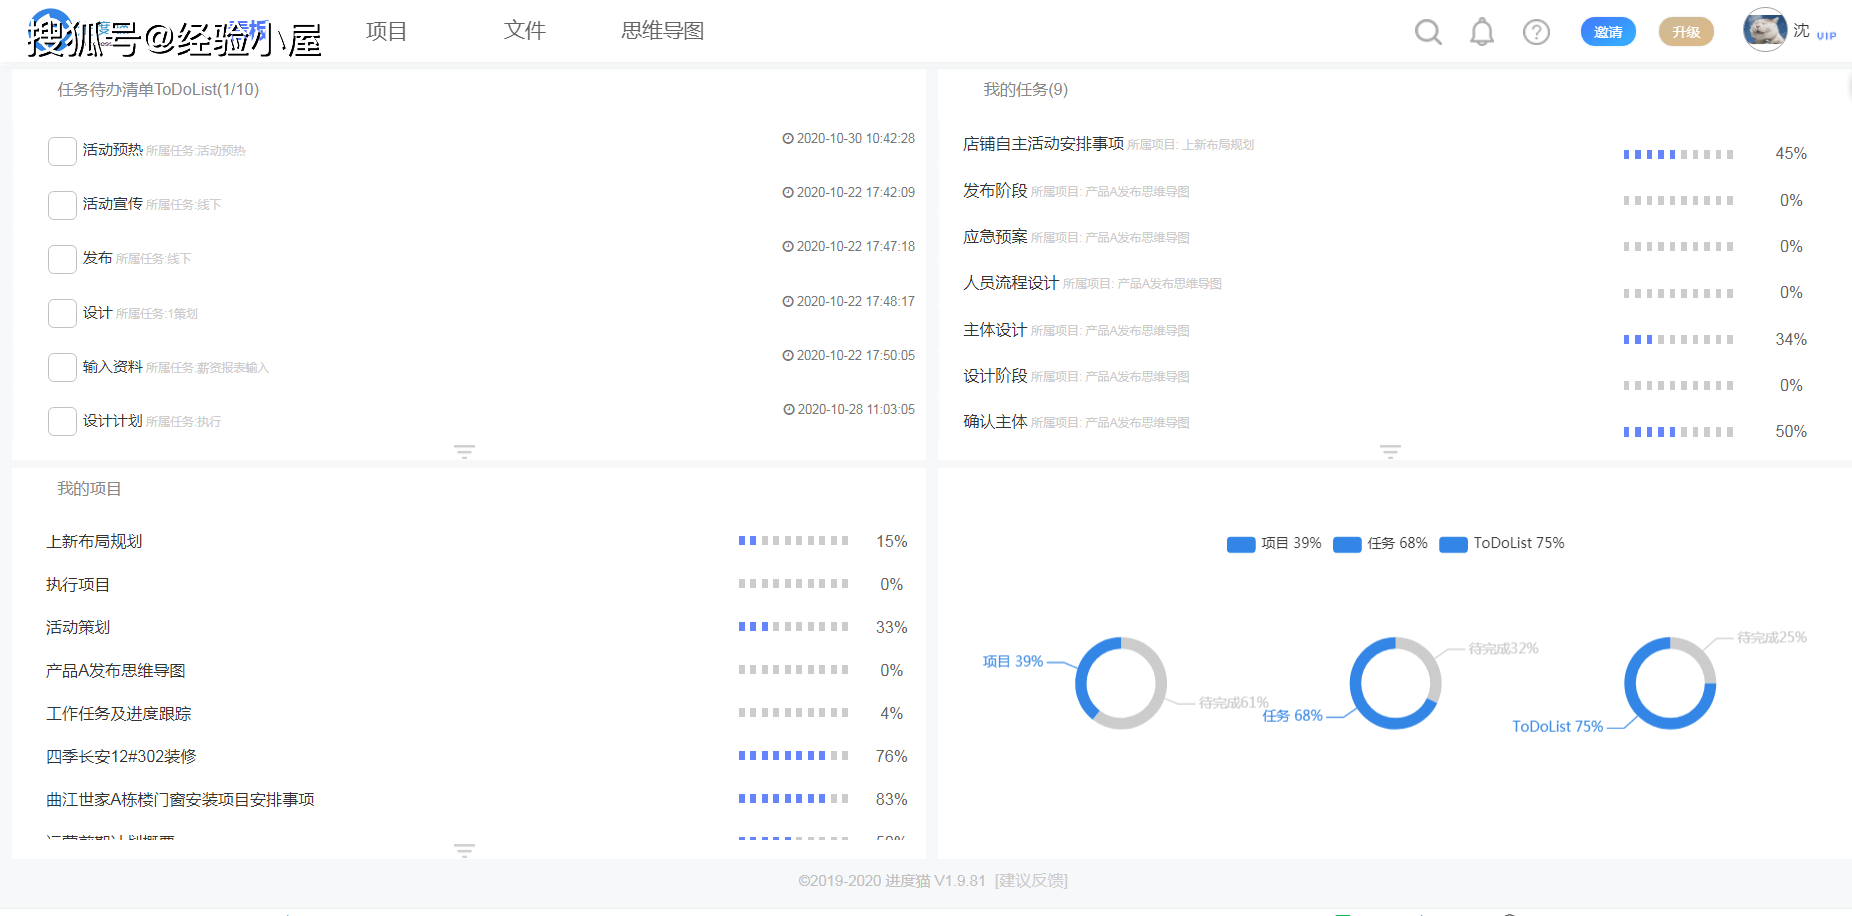Go to the 文件 tab
Screen dimensions: 1852x916
(524, 31)
